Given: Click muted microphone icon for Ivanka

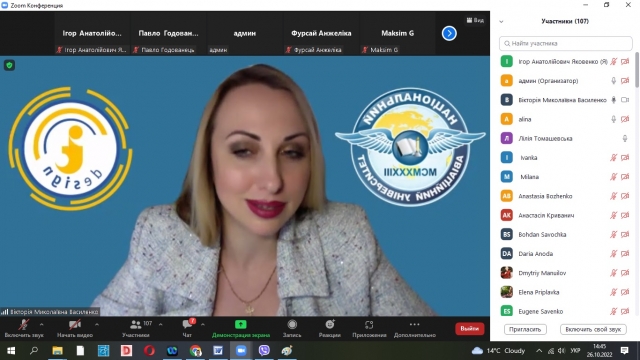Looking at the screenshot, I should [613, 158].
